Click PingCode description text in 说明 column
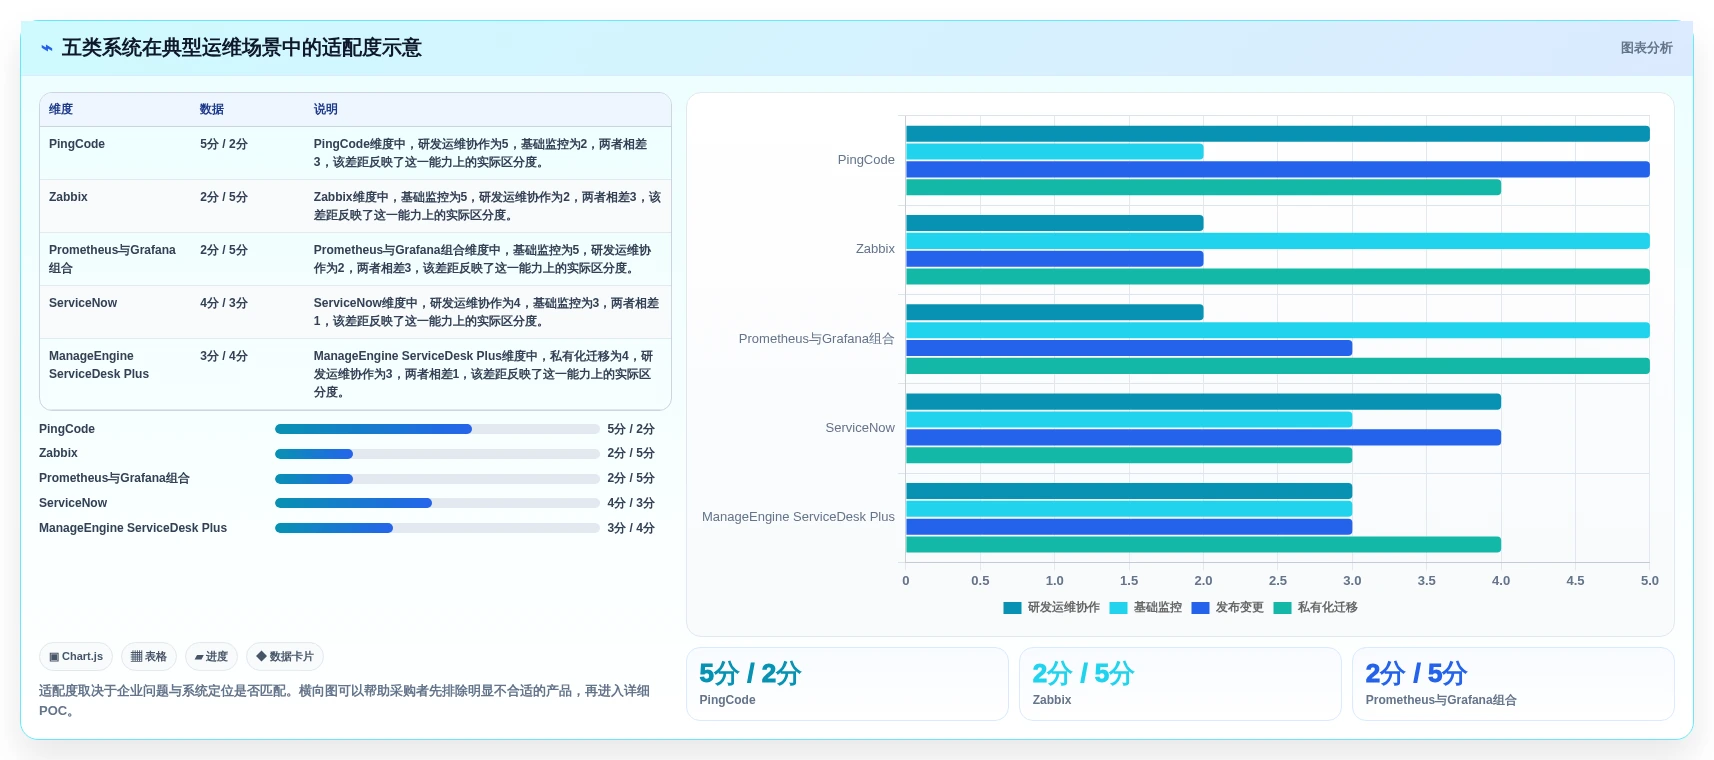Screen dimensions: 1714x760 click(481, 153)
